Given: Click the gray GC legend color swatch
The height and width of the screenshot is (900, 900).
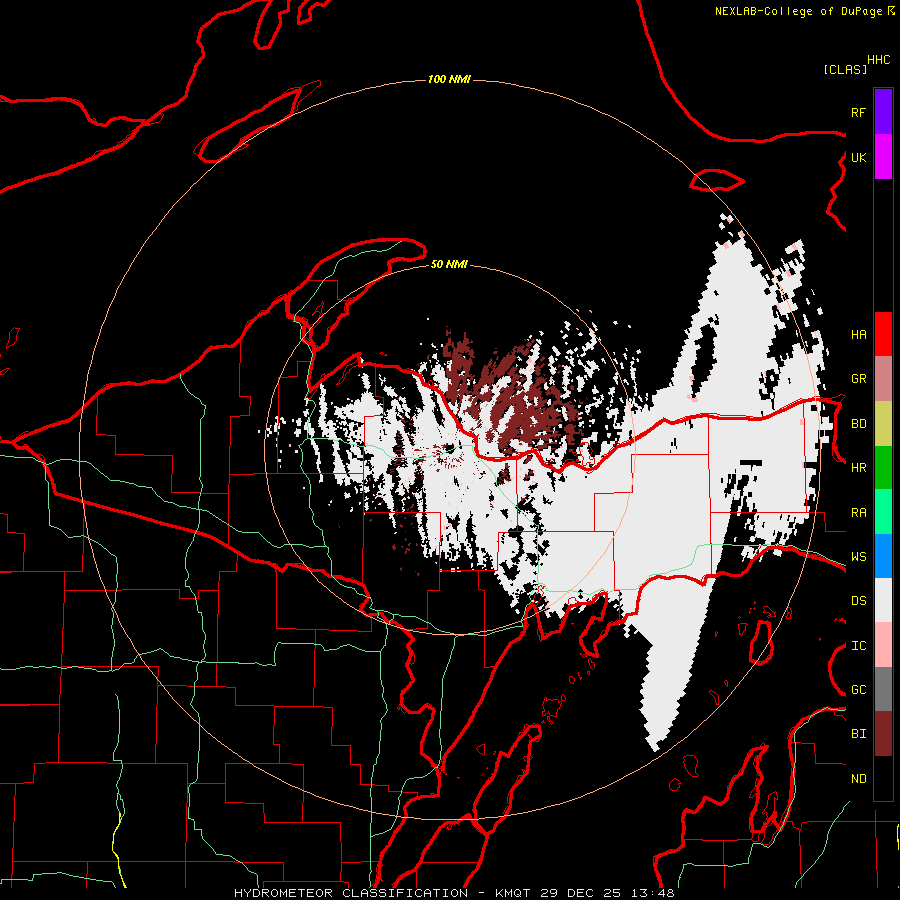Looking at the screenshot, I should pyautogui.click(x=883, y=689).
